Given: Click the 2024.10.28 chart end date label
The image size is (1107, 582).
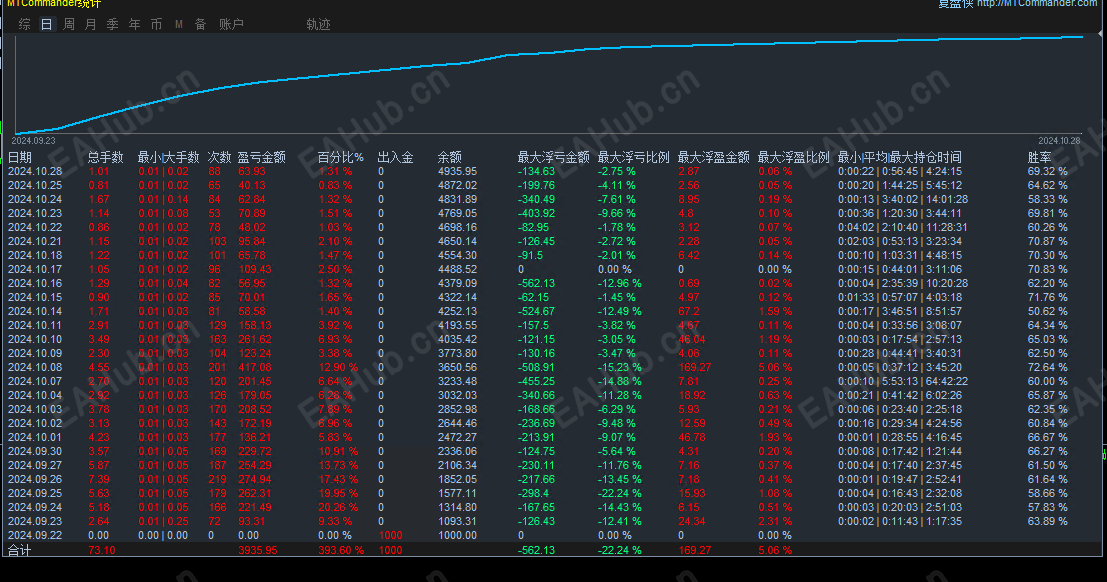Looking at the screenshot, I should pos(1059,141).
